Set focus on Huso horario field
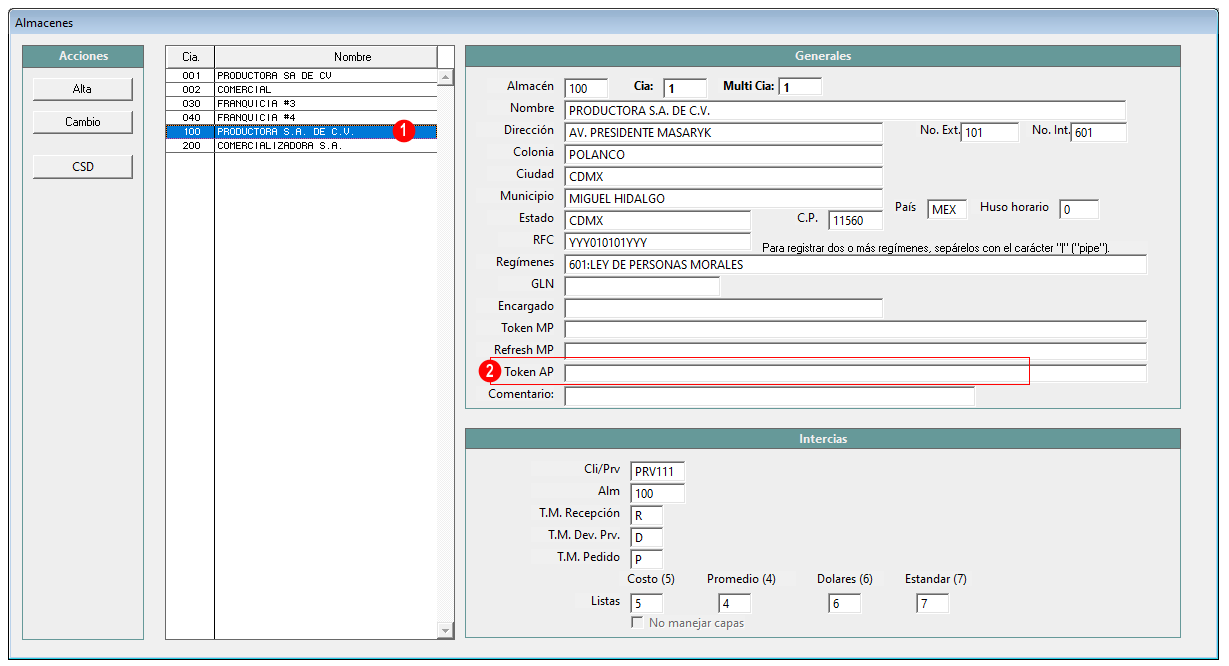 pyautogui.click(x=1079, y=210)
